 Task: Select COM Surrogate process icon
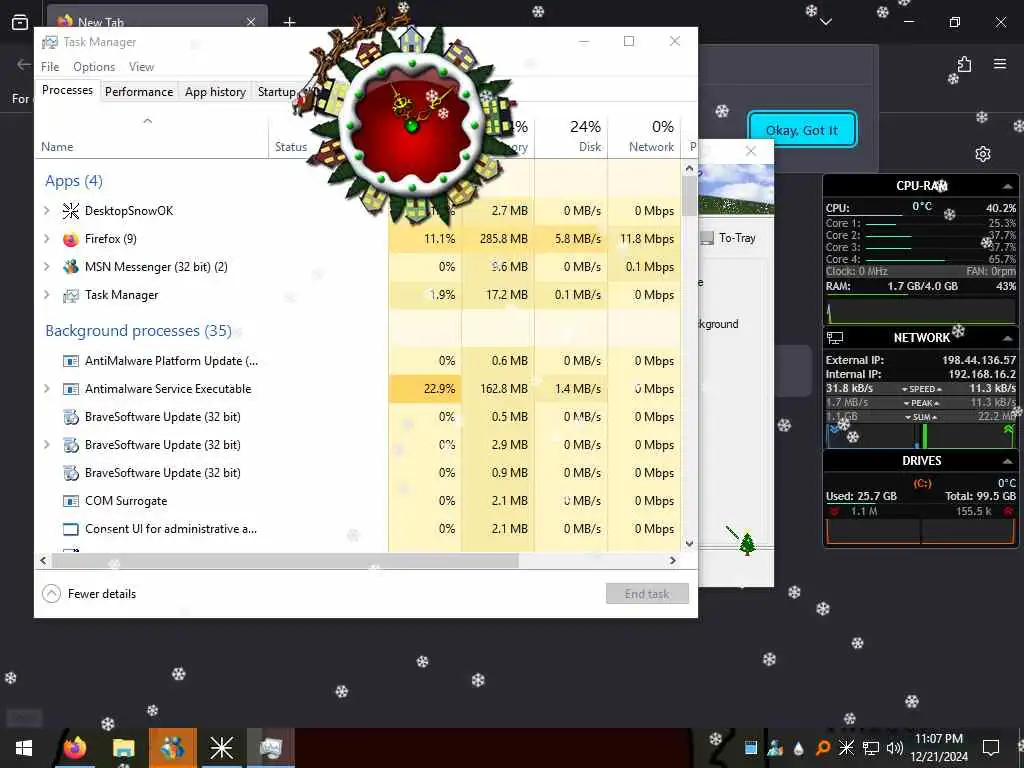click(71, 502)
